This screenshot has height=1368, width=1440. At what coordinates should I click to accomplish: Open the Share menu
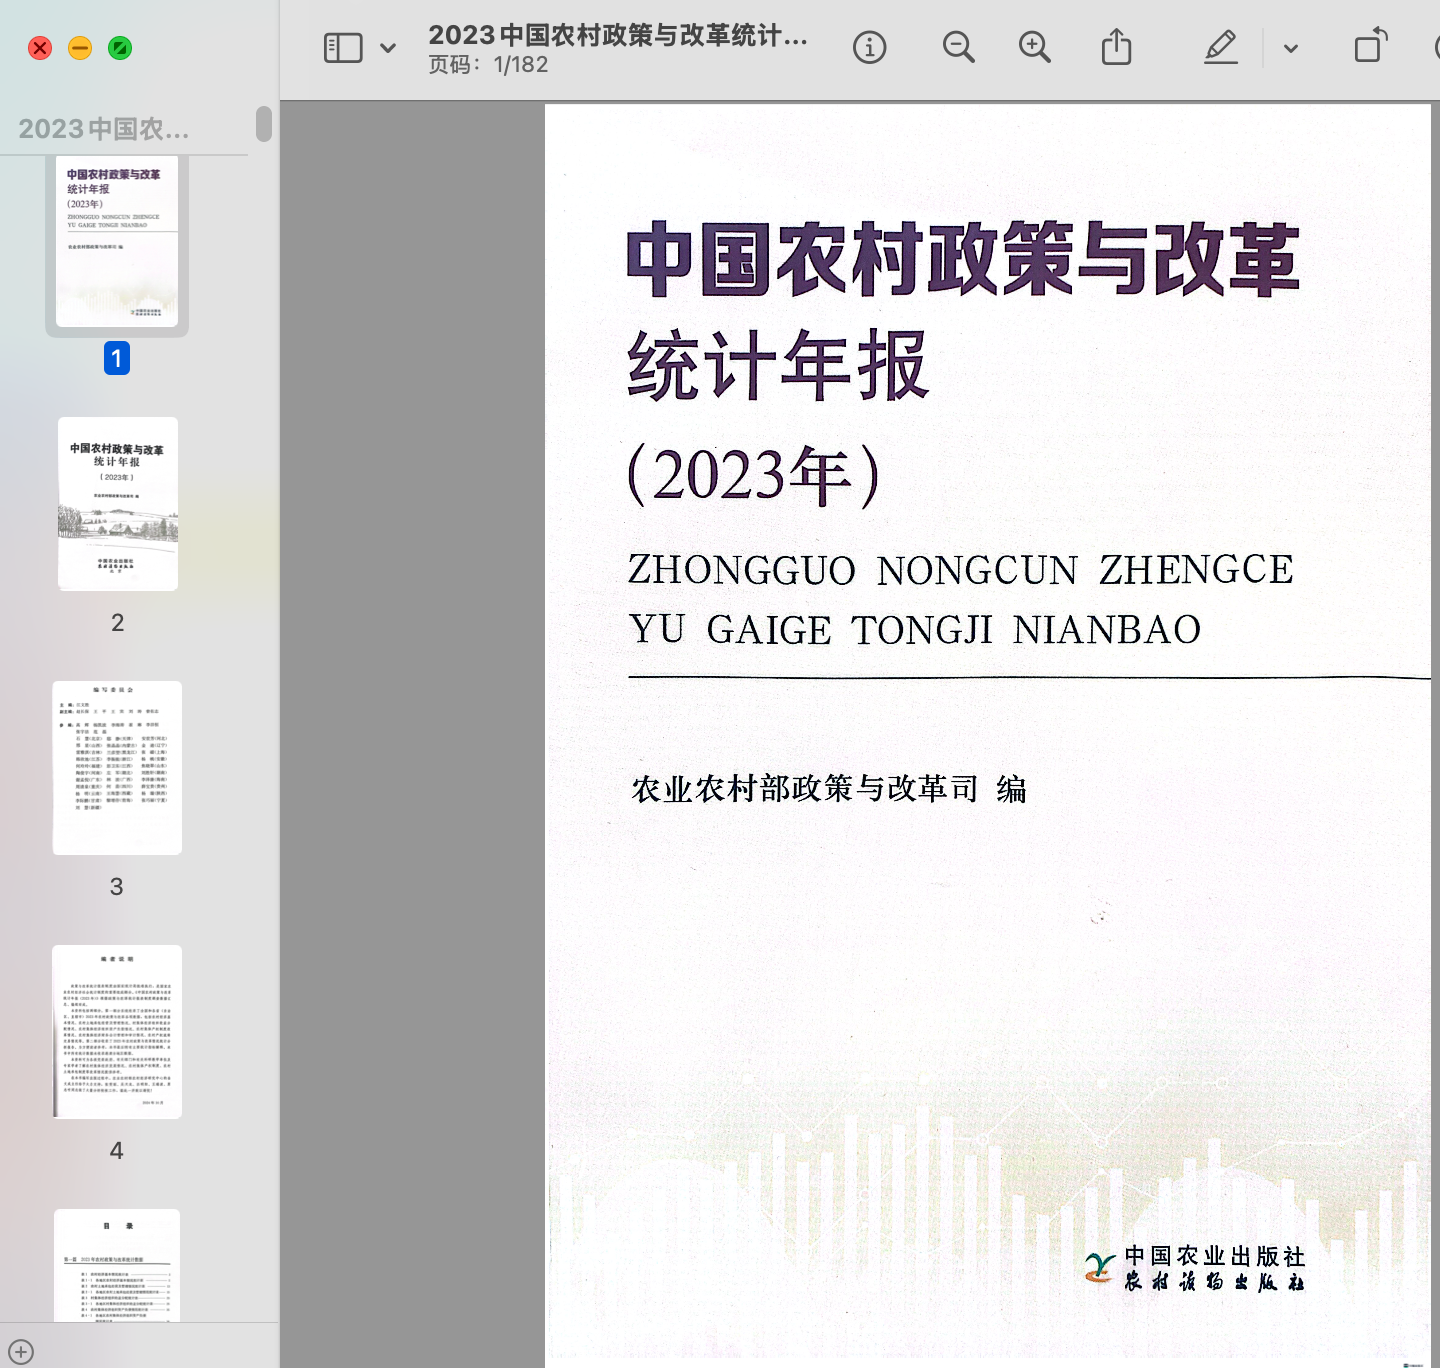tap(1116, 47)
